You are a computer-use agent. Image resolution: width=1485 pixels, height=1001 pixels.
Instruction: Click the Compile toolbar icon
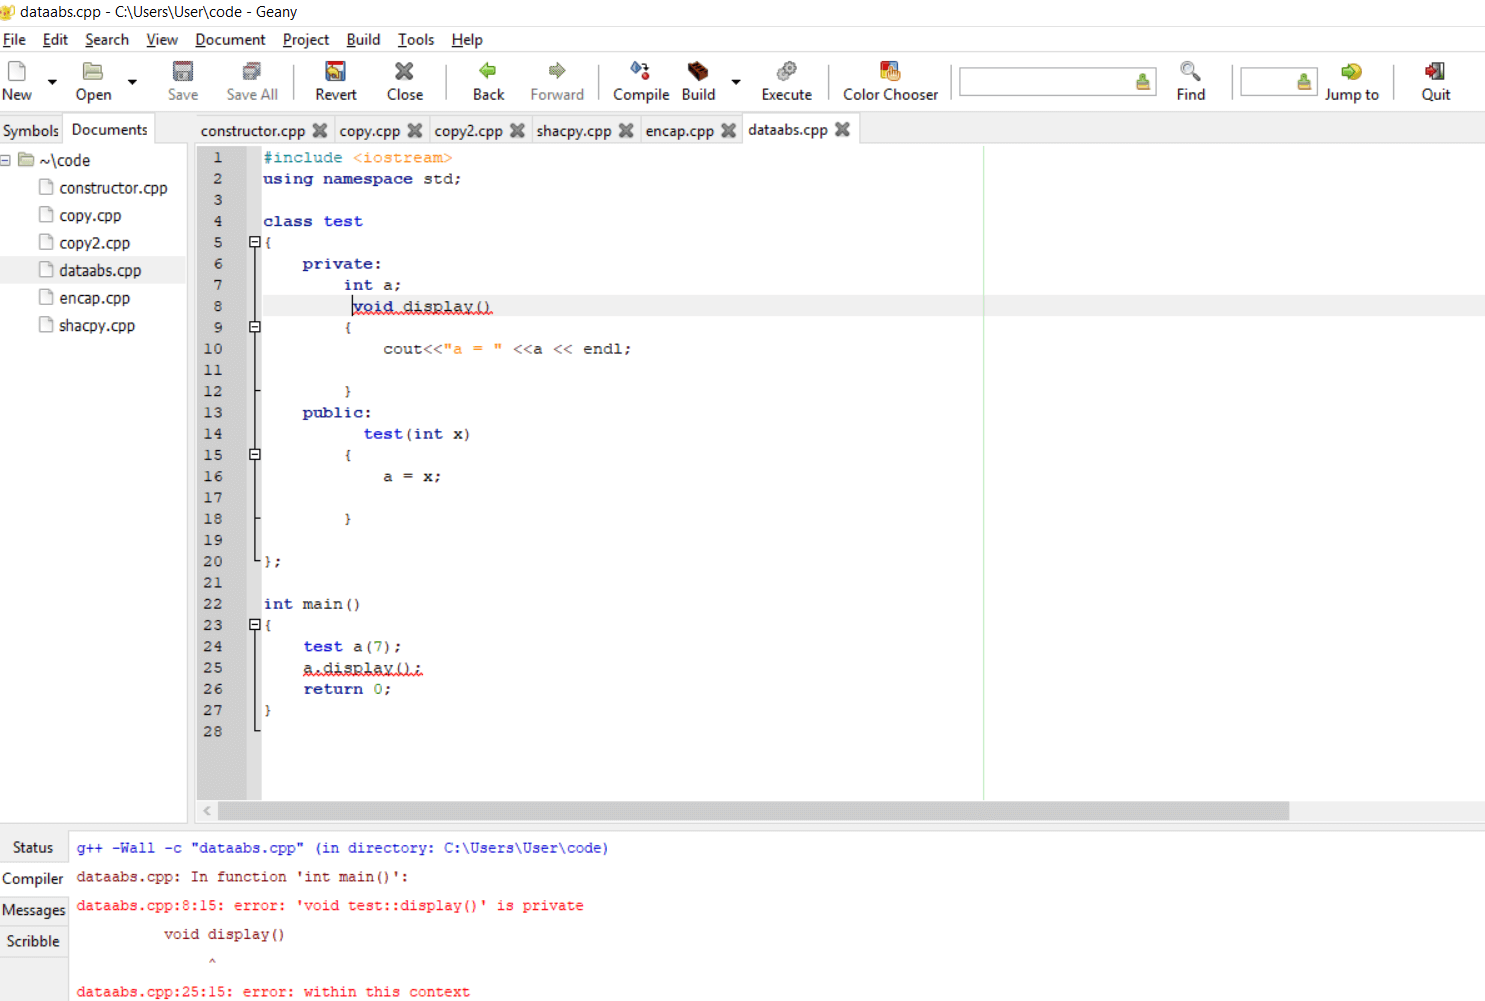point(640,71)
